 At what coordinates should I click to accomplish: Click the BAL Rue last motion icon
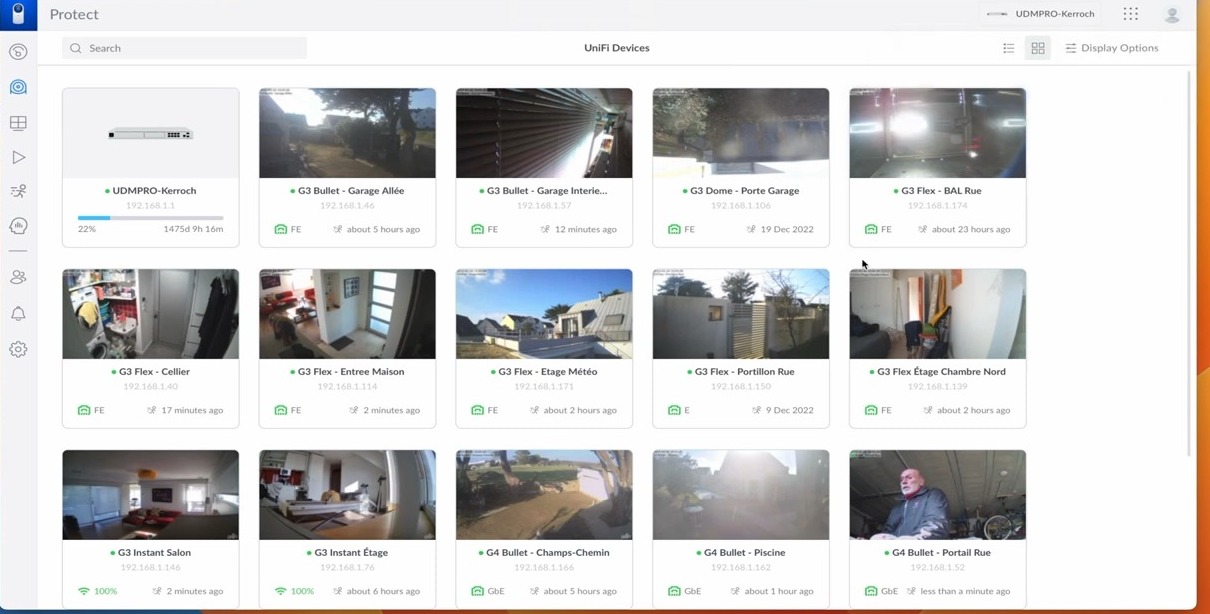pyautogui.click(x=923, y=229)
